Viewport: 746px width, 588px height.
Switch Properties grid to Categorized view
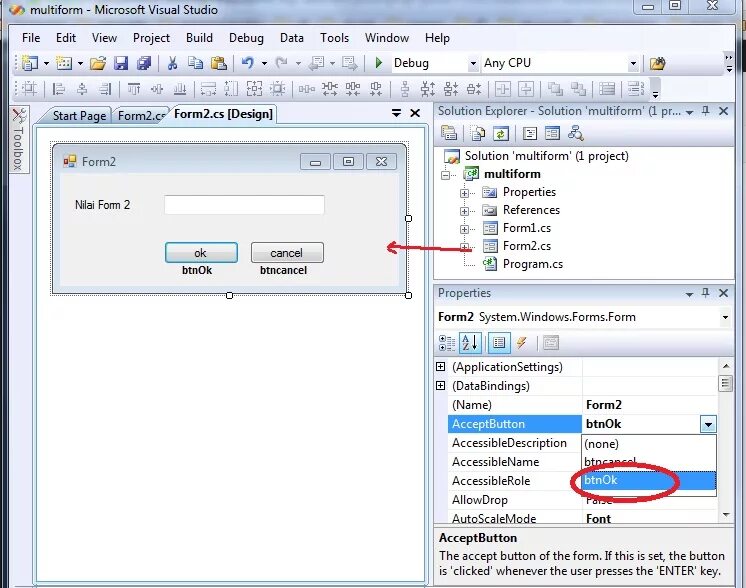(x=447, y=343)
